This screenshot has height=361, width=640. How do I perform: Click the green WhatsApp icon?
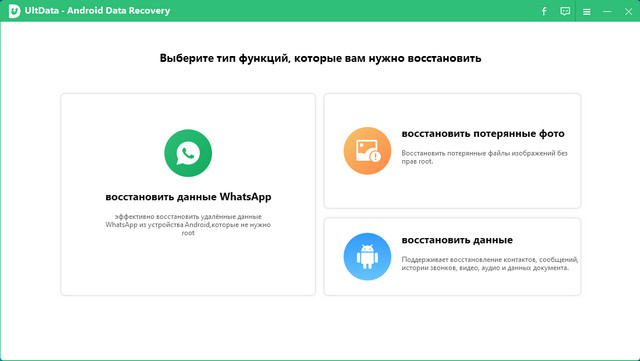188,153
